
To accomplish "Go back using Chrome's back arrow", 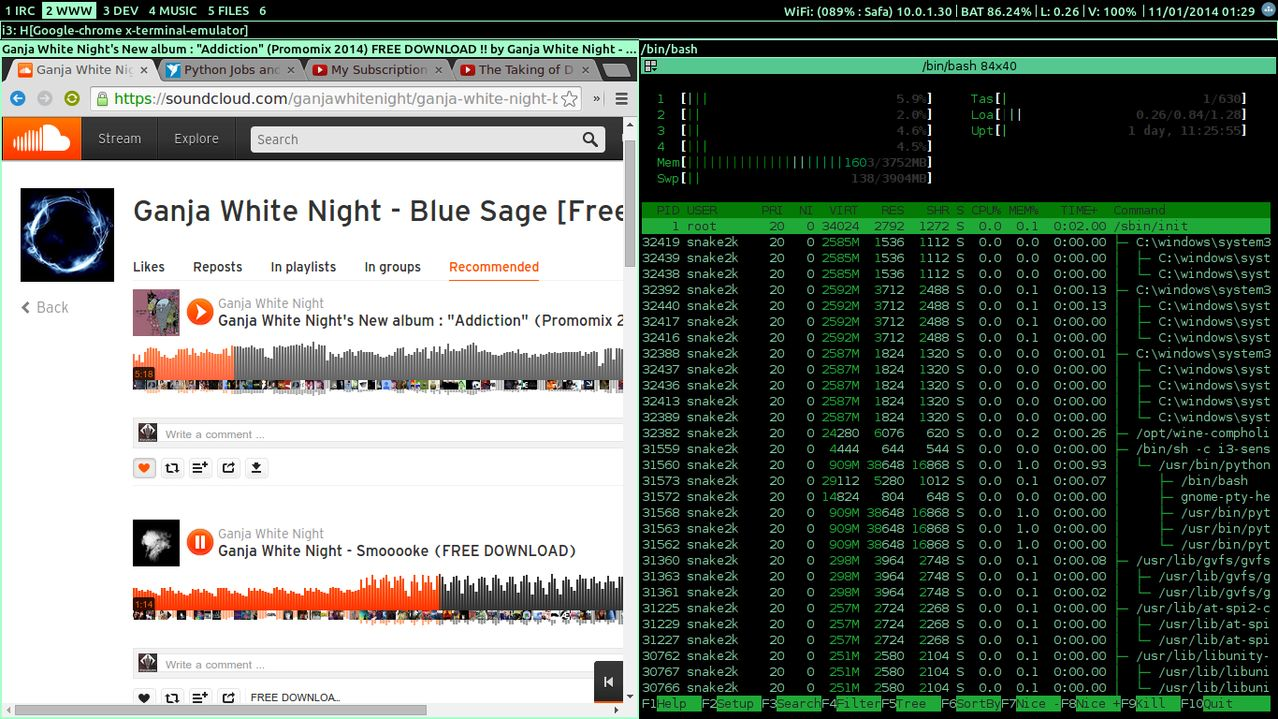I will (x=17, y=98).
